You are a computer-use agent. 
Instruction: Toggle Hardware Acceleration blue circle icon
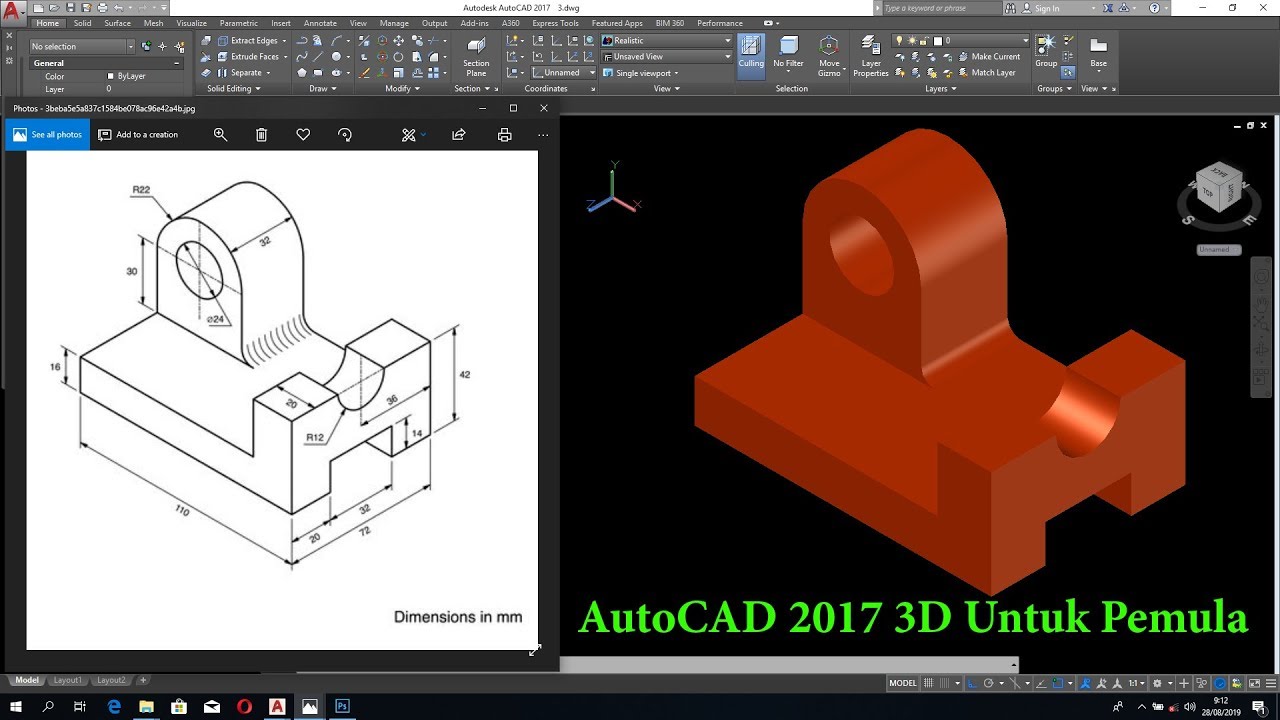[1220, 683]
